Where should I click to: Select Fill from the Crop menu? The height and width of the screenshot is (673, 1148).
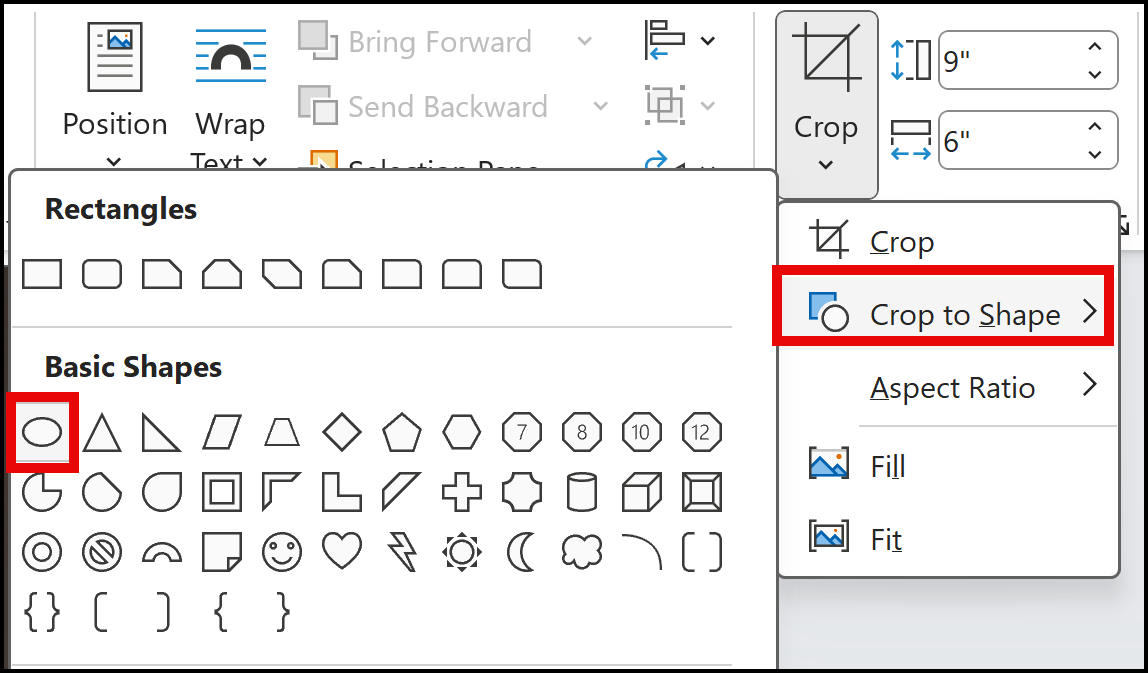pos(888,465)
